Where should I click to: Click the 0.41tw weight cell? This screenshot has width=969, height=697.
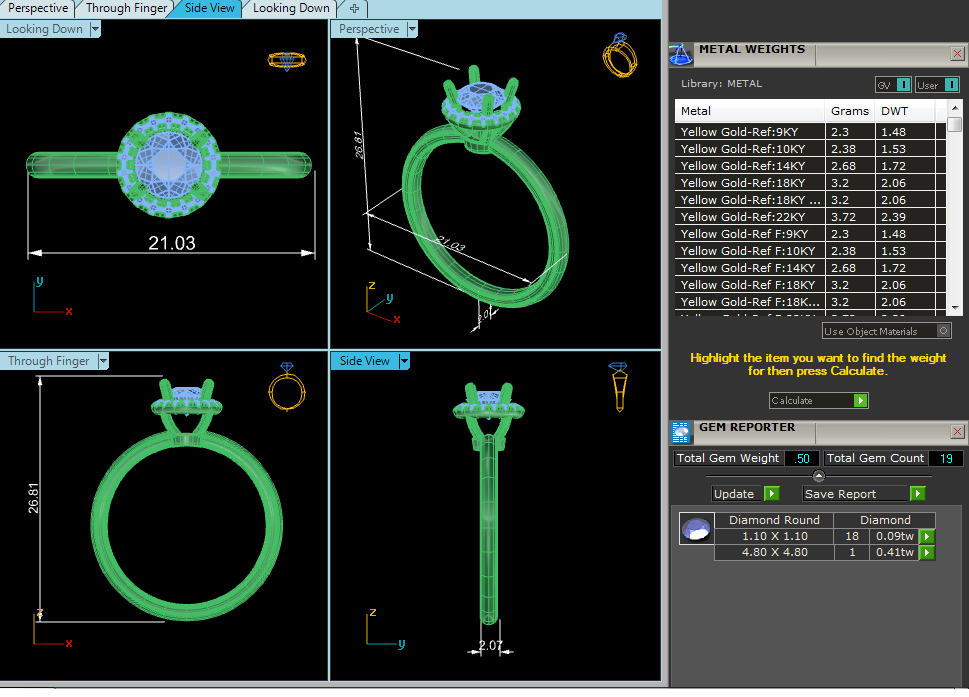point(894,552)
